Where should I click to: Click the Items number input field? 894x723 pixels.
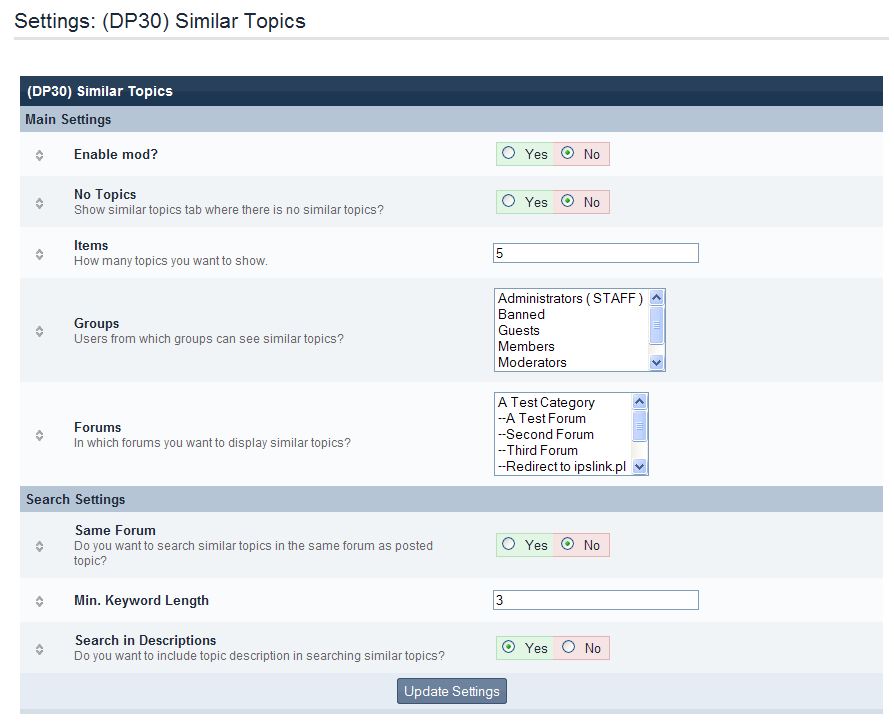[x=596, y=253]
